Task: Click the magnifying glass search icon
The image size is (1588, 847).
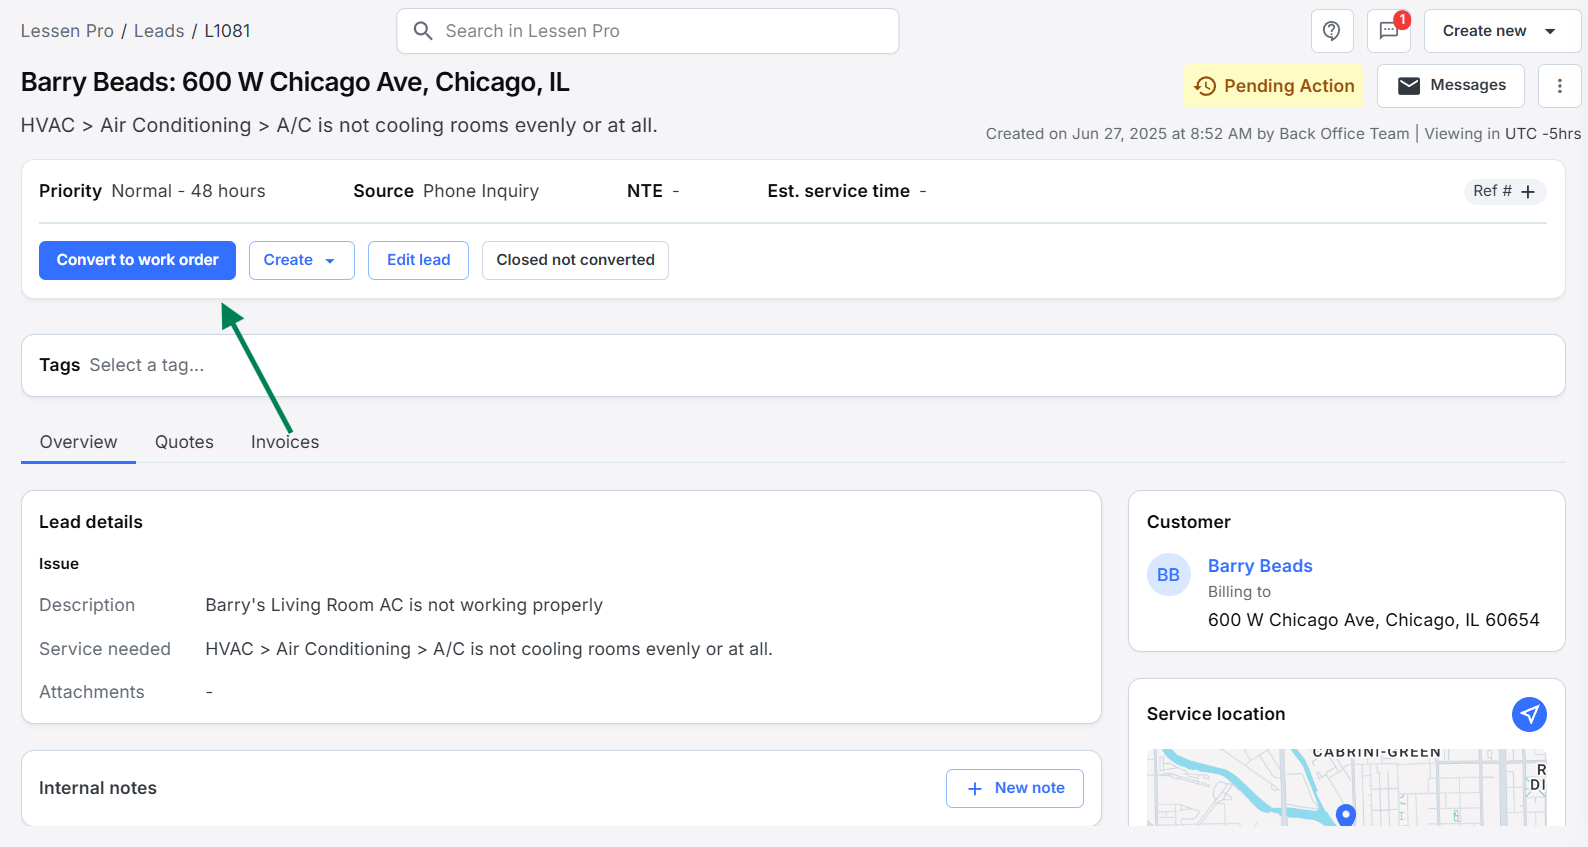Action: 423,31
